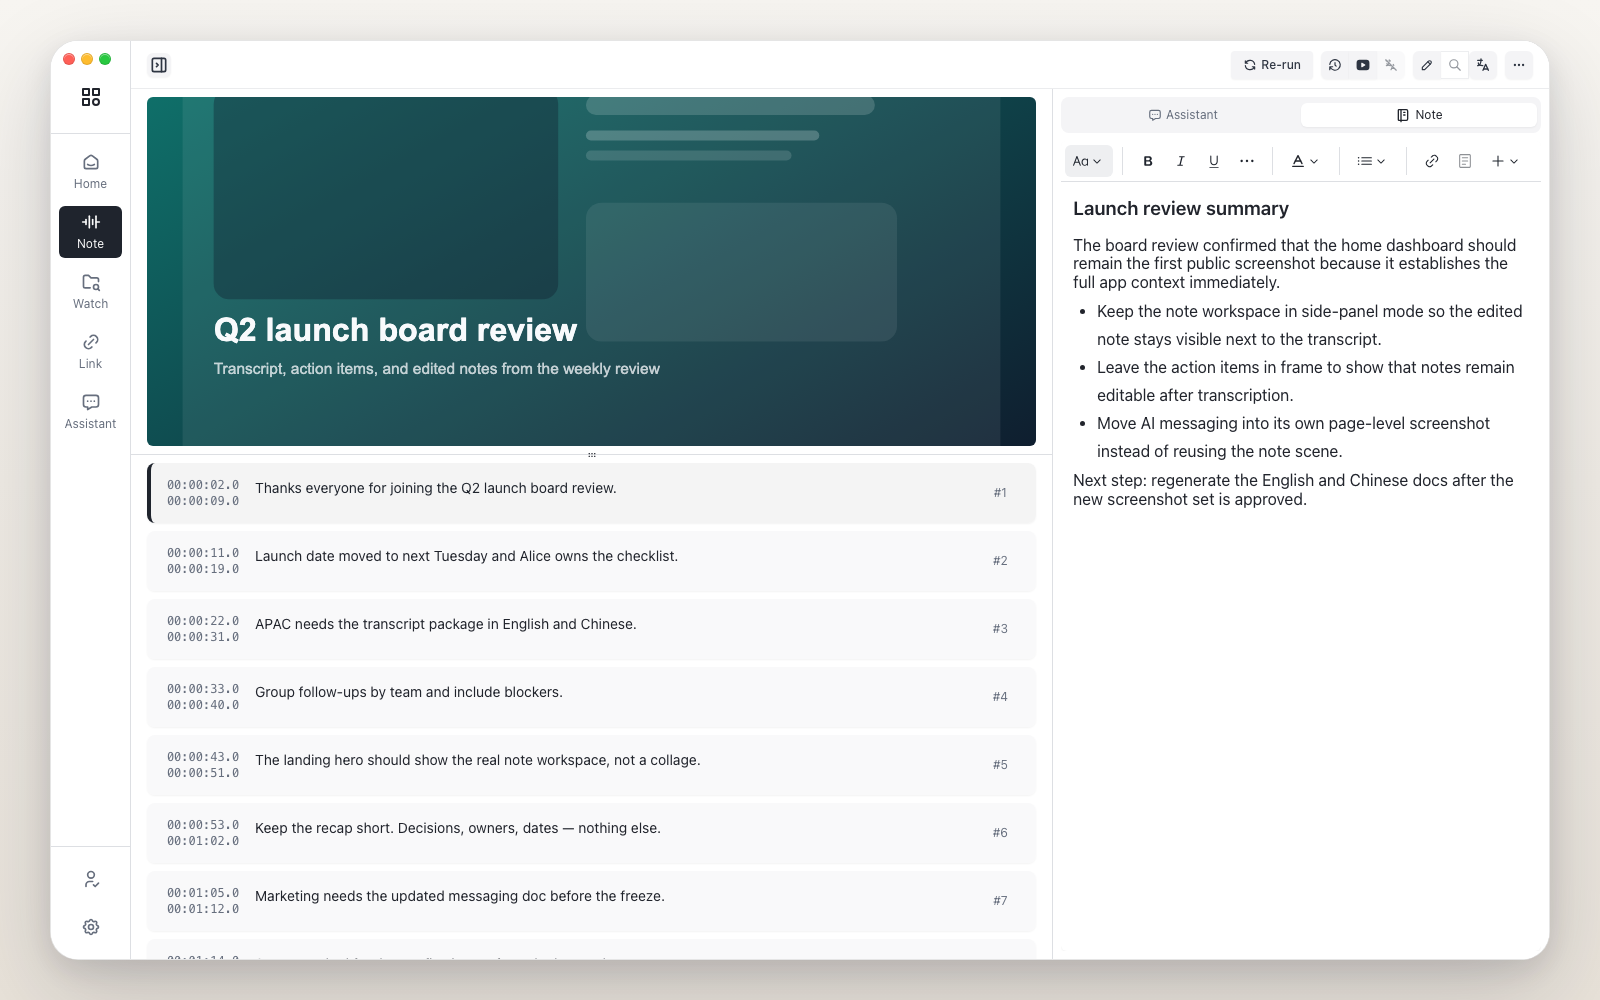
Task: Open the plus insert dropdown
Action: 1505,161
